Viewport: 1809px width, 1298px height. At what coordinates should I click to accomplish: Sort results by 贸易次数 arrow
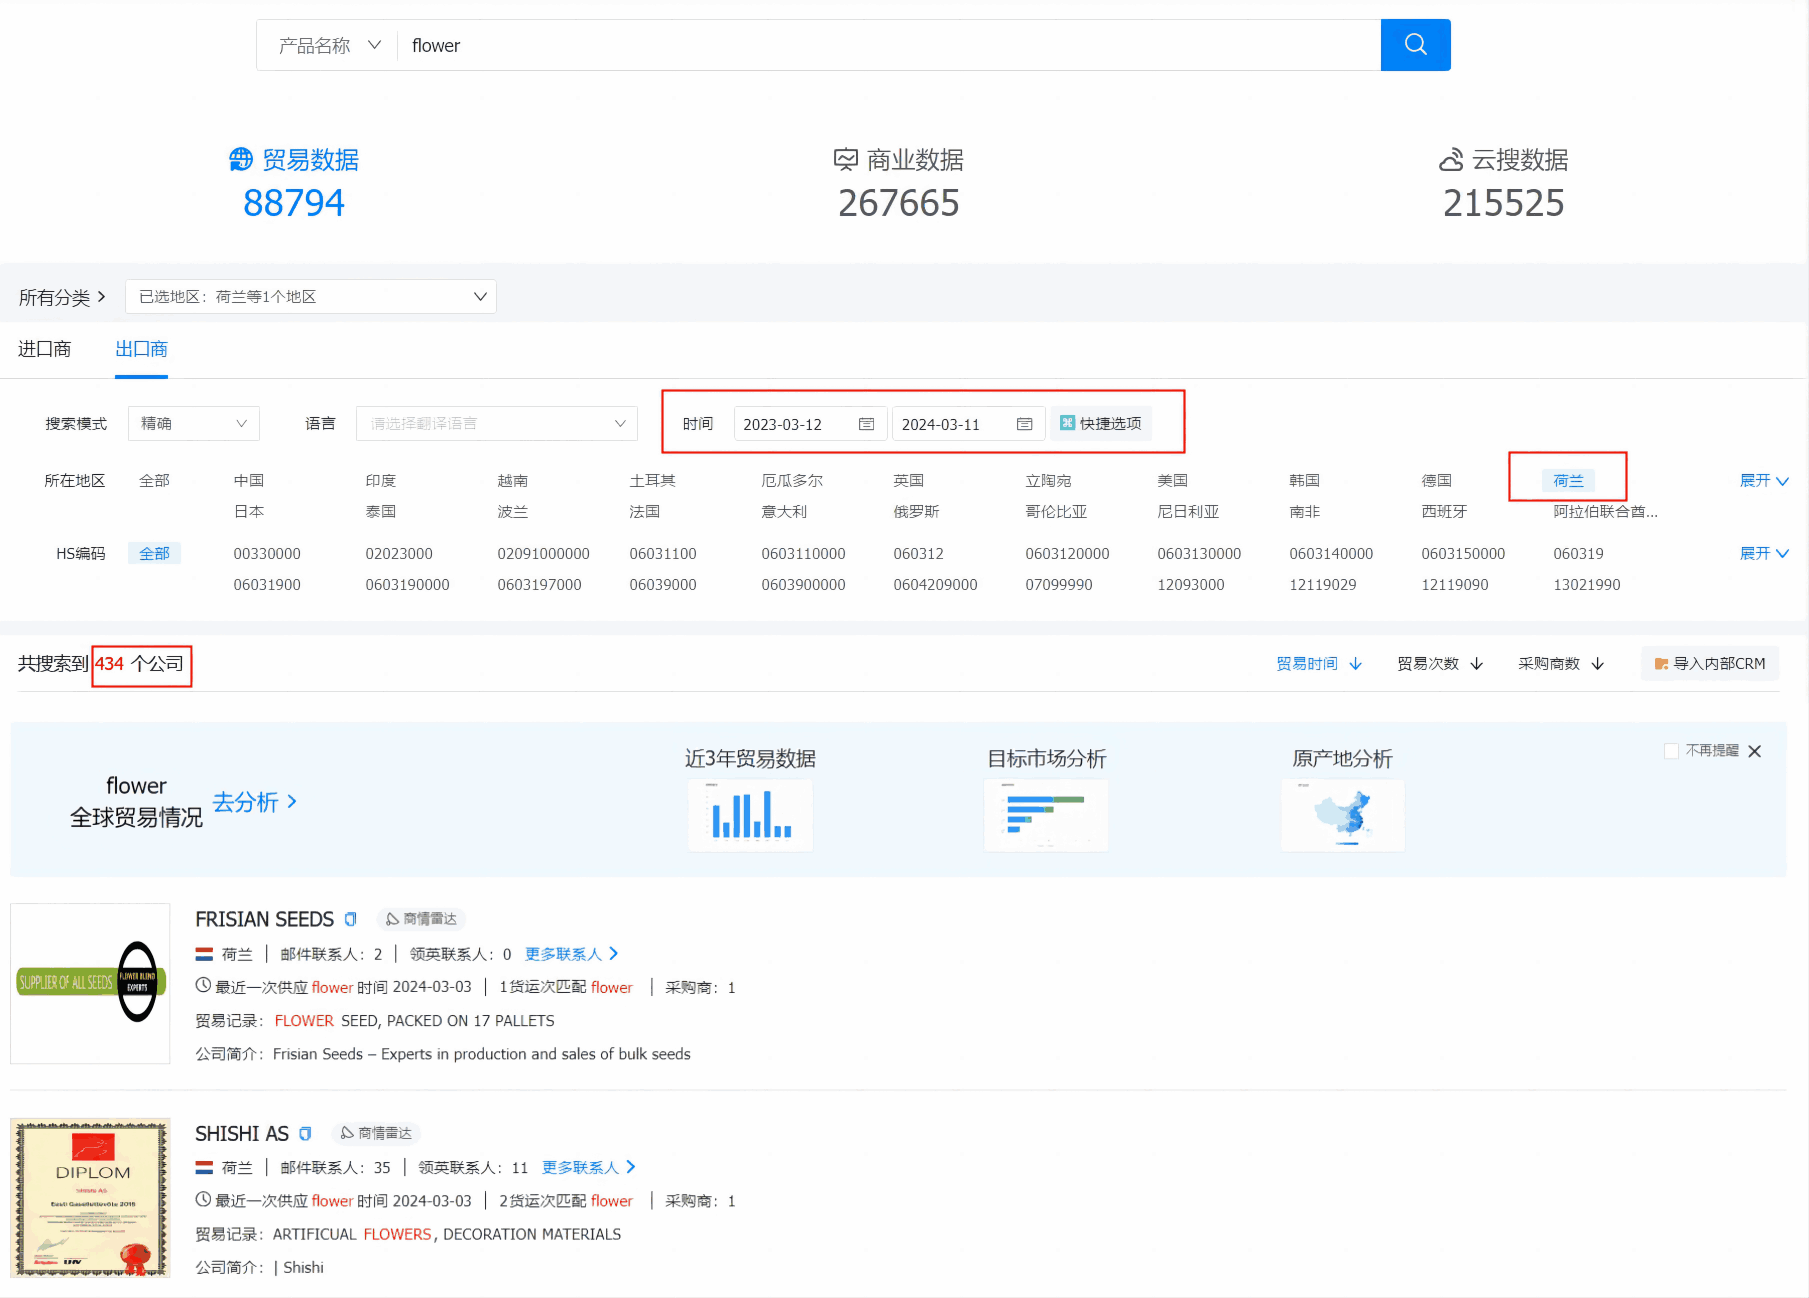[x=1476, y=664]
